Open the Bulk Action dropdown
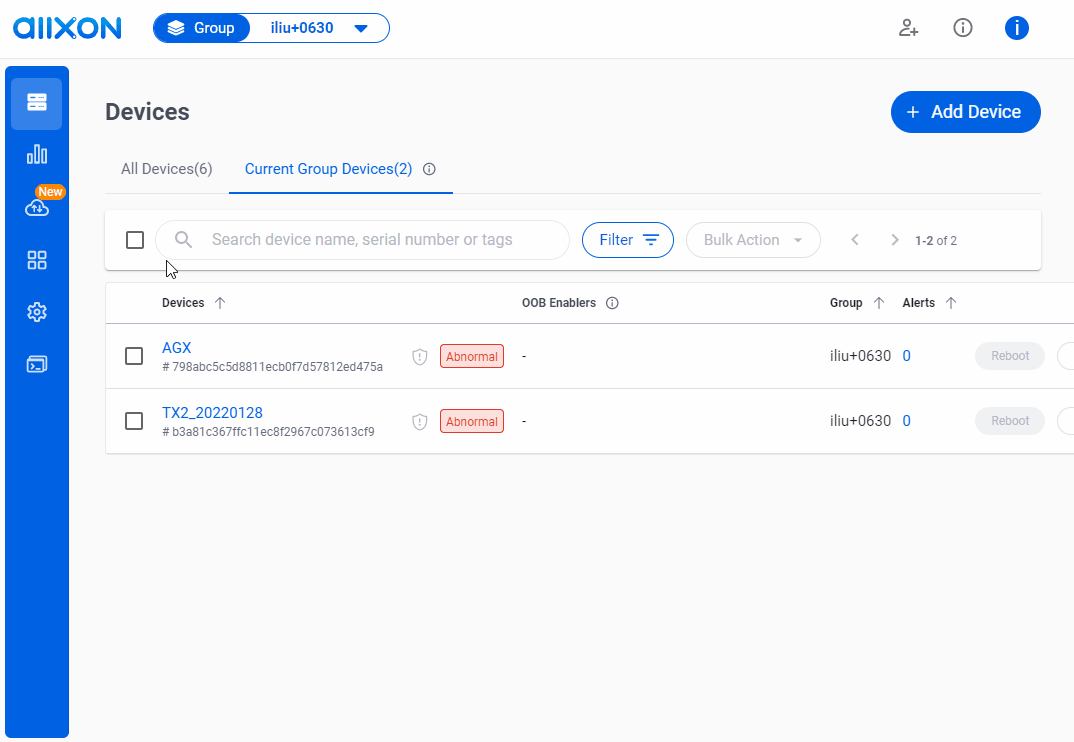The image size is (1074, 742). pyautogui.click(x=753, y=240)
